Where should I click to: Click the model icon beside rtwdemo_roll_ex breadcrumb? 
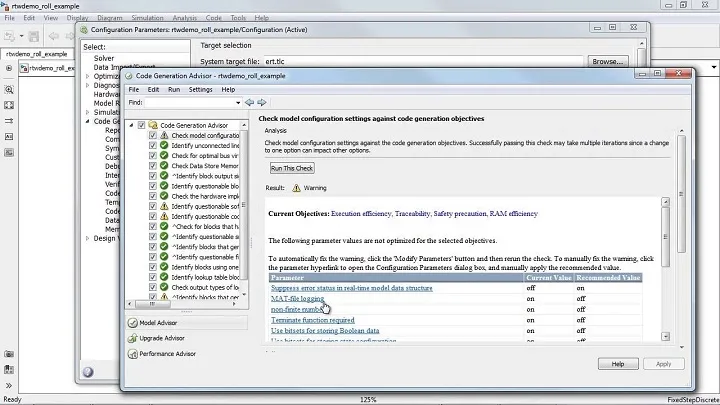tap(24, 68)
